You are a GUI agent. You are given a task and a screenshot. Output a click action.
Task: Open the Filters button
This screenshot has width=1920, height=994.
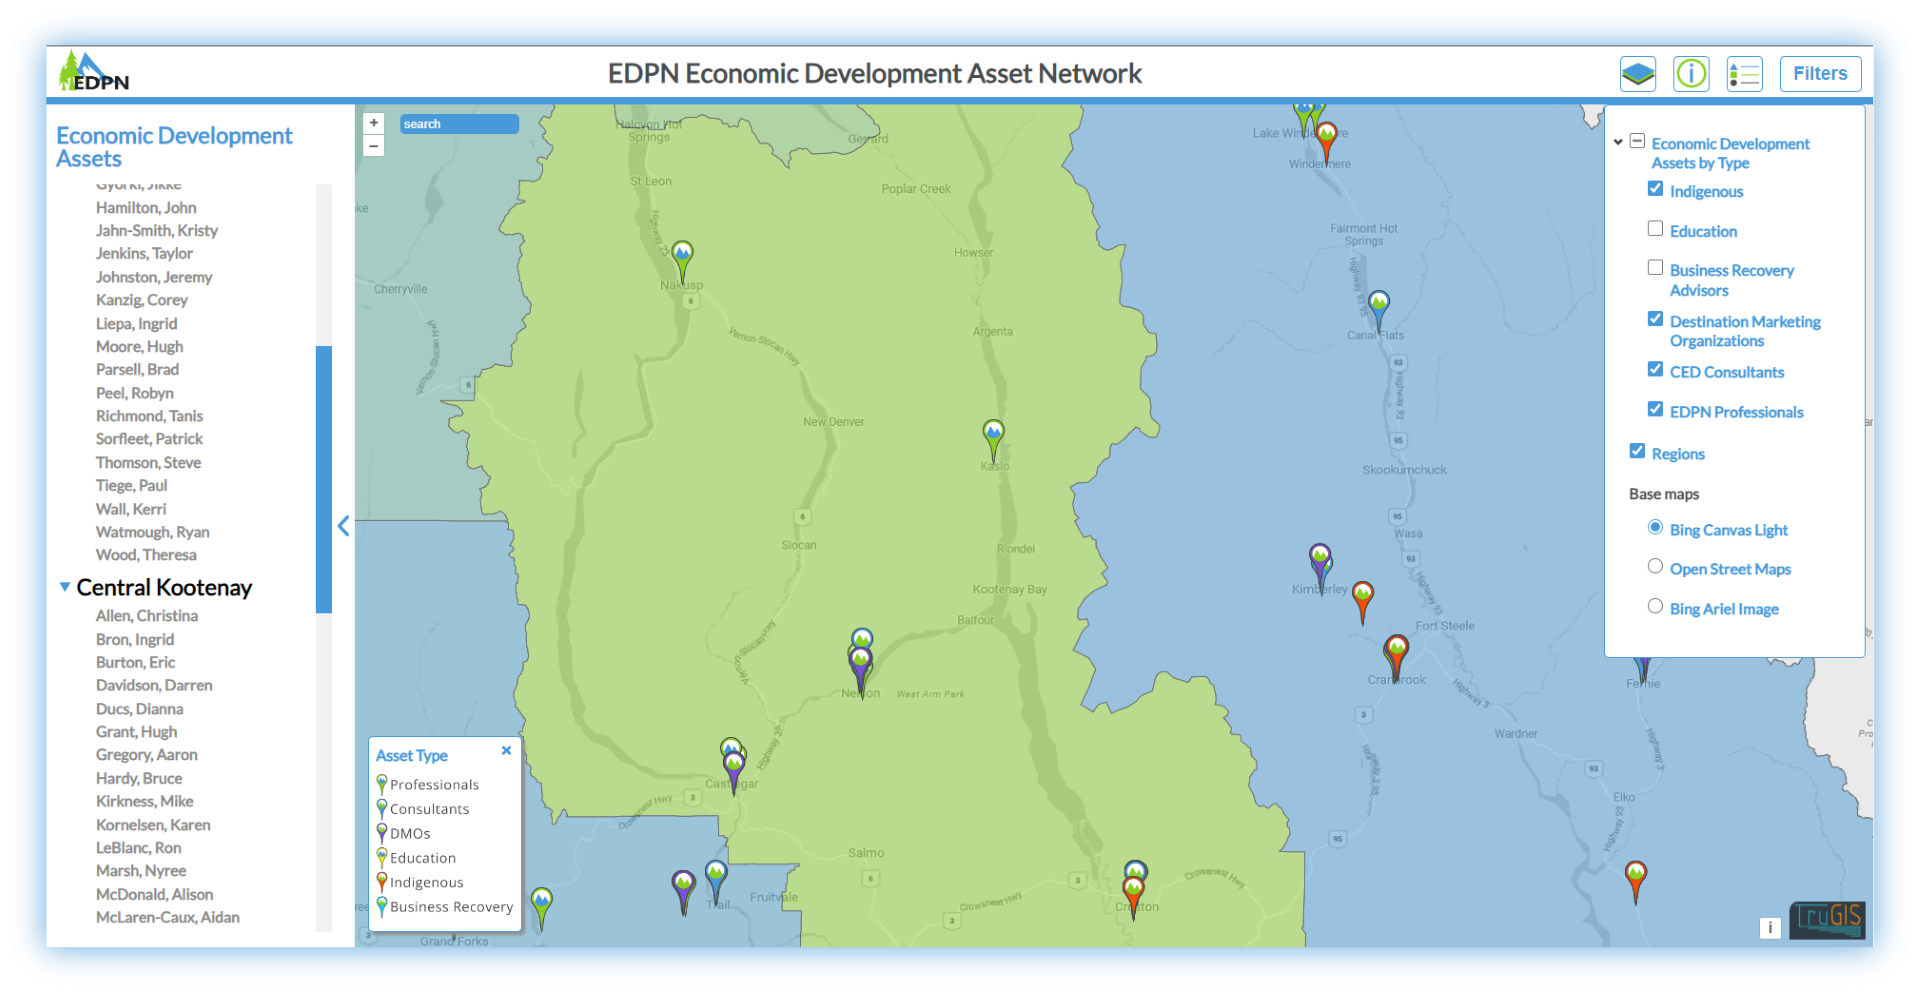tap(1819, 73)
